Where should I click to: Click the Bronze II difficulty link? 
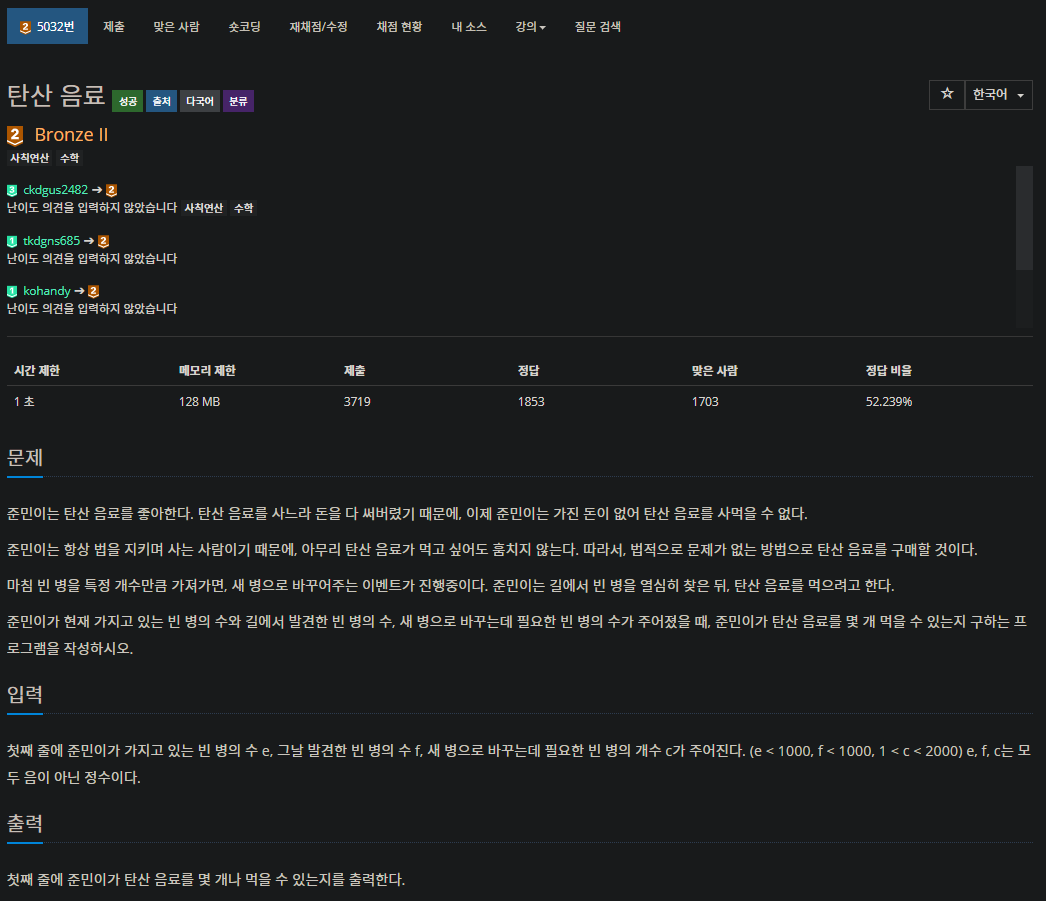(71, 135)
